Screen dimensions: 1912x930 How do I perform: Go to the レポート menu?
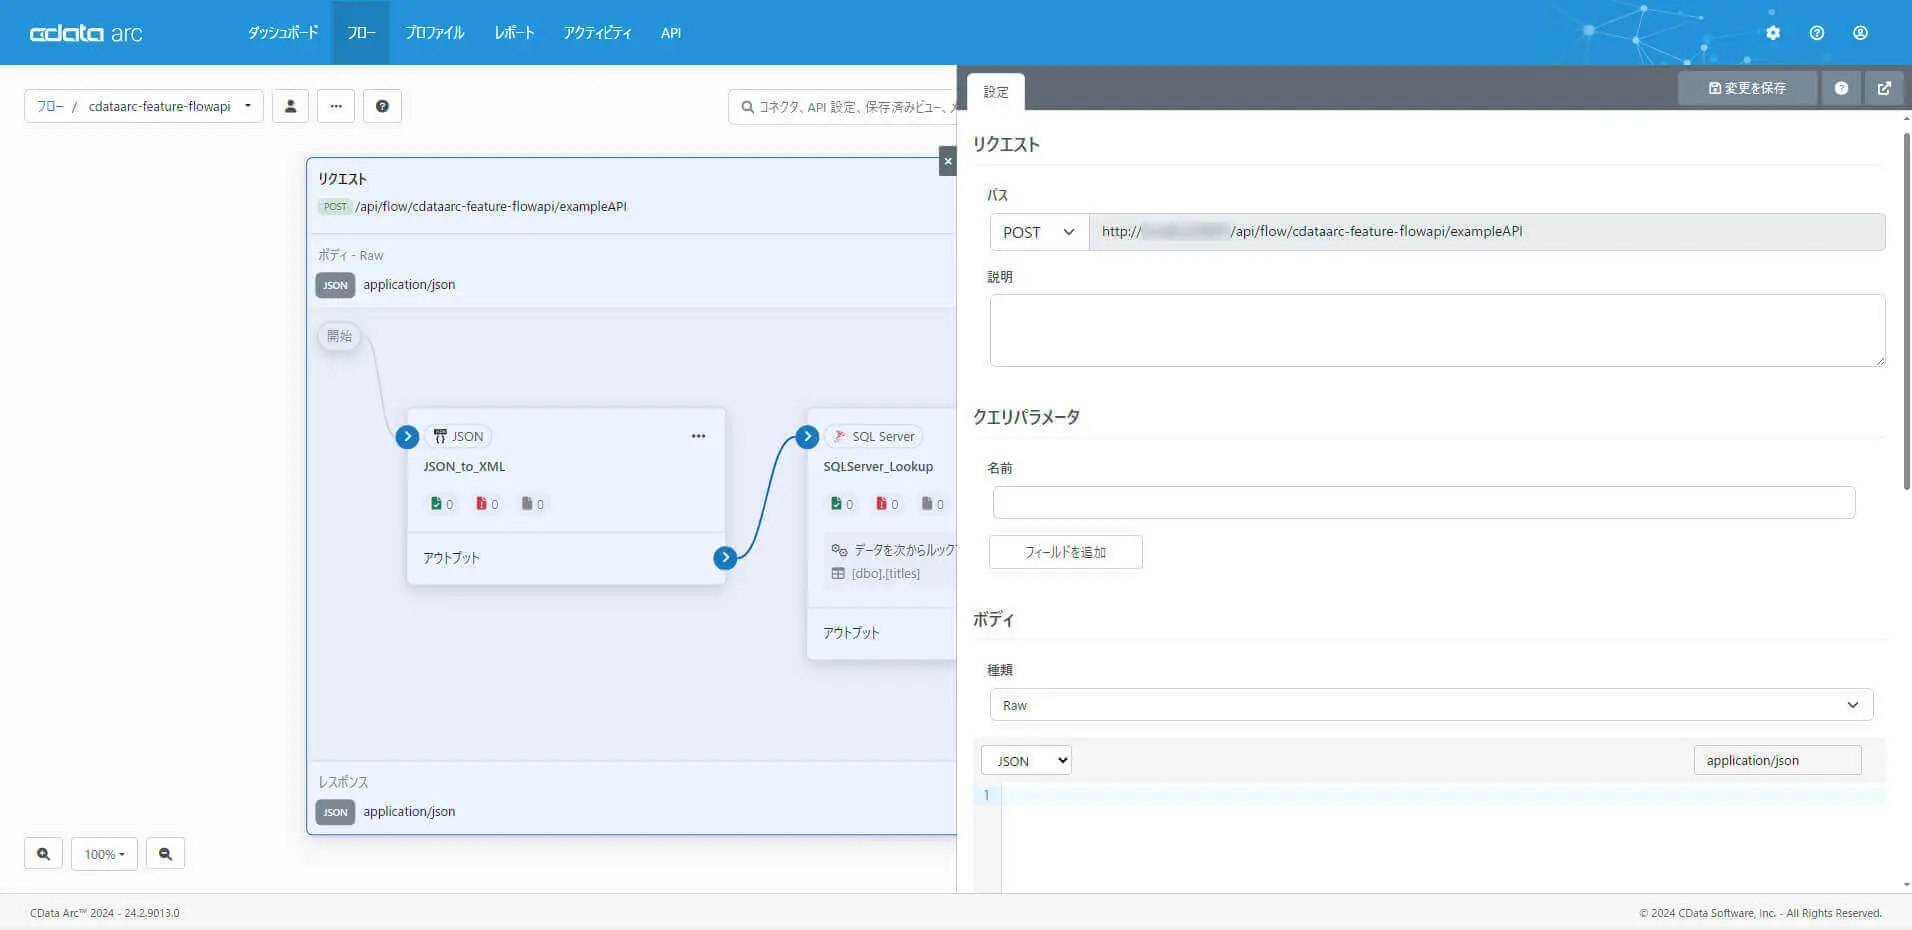514,33
